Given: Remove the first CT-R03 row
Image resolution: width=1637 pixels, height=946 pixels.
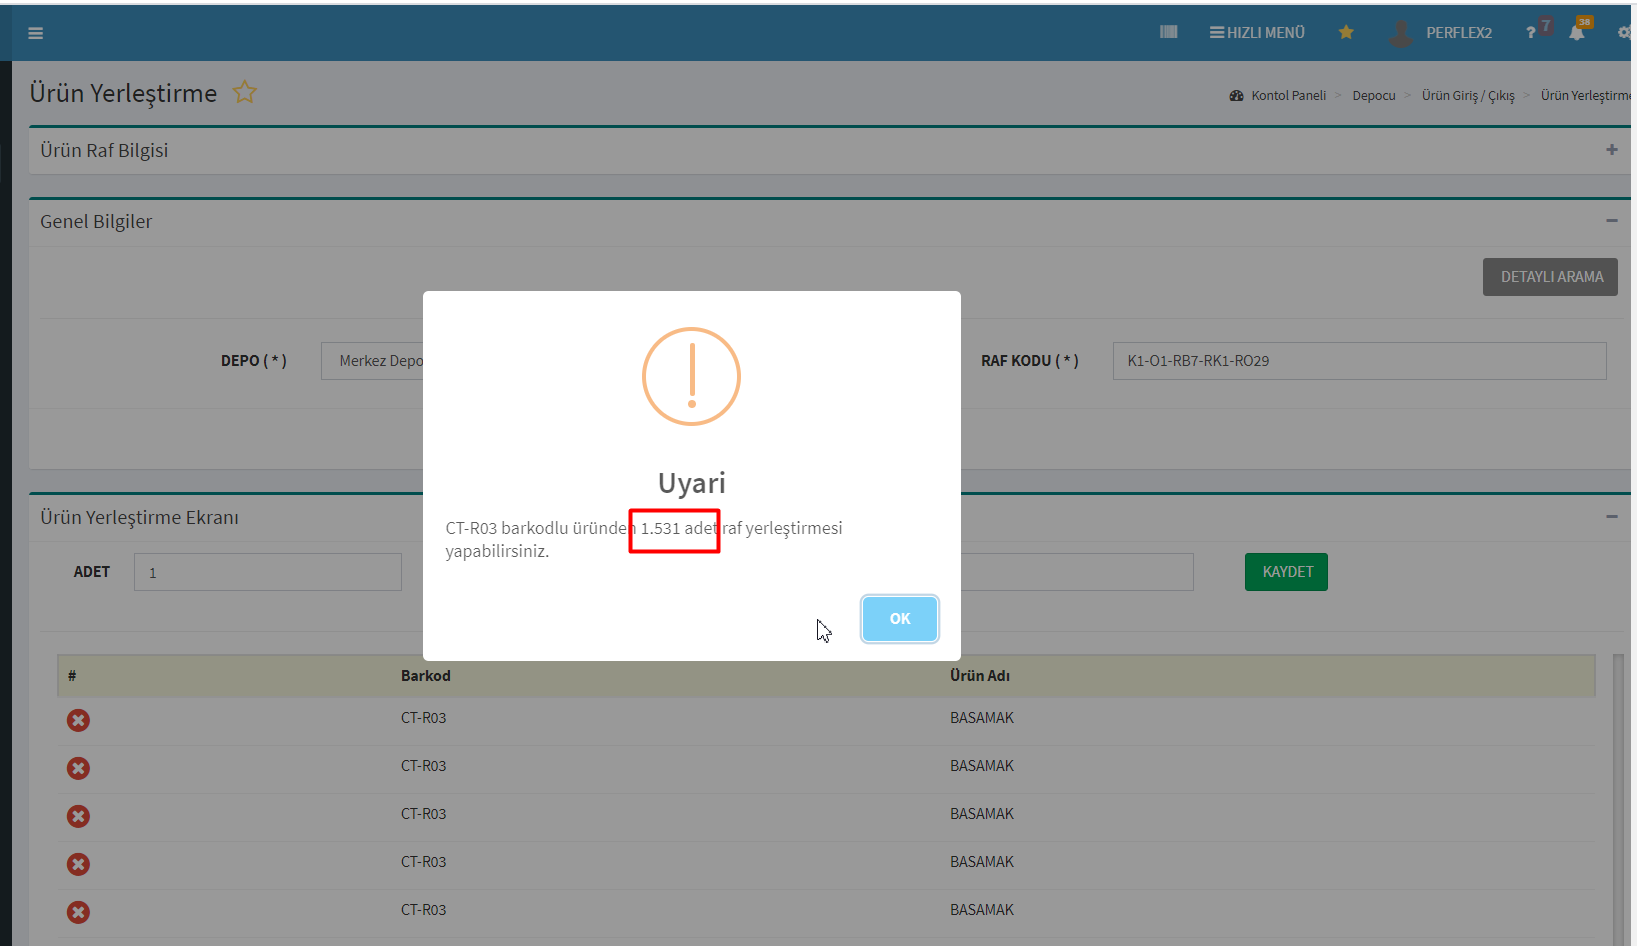Looking at the screenshot, I should click(x=78, y=720).
